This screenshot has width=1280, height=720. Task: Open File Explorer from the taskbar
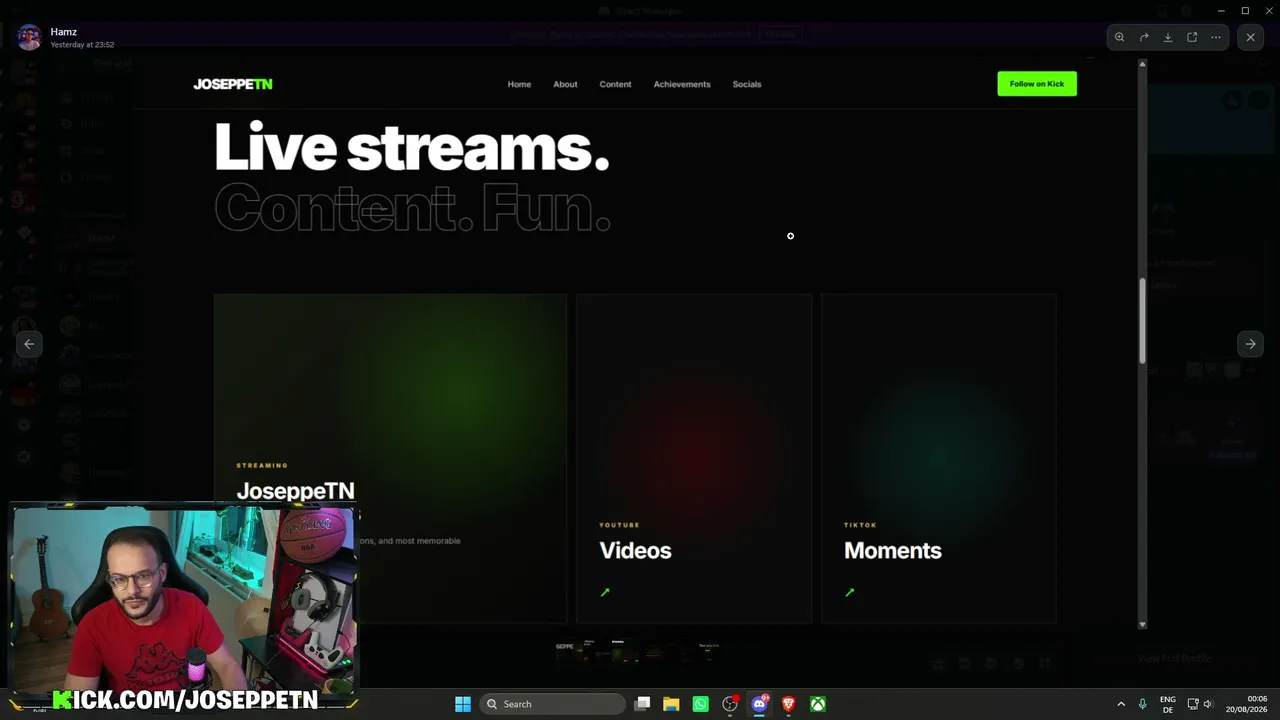tap(671, 704)
